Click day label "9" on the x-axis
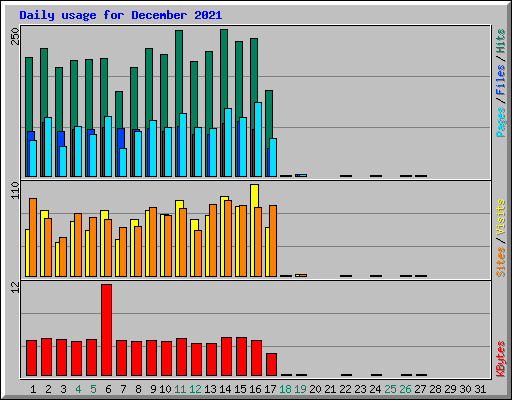 153,389
